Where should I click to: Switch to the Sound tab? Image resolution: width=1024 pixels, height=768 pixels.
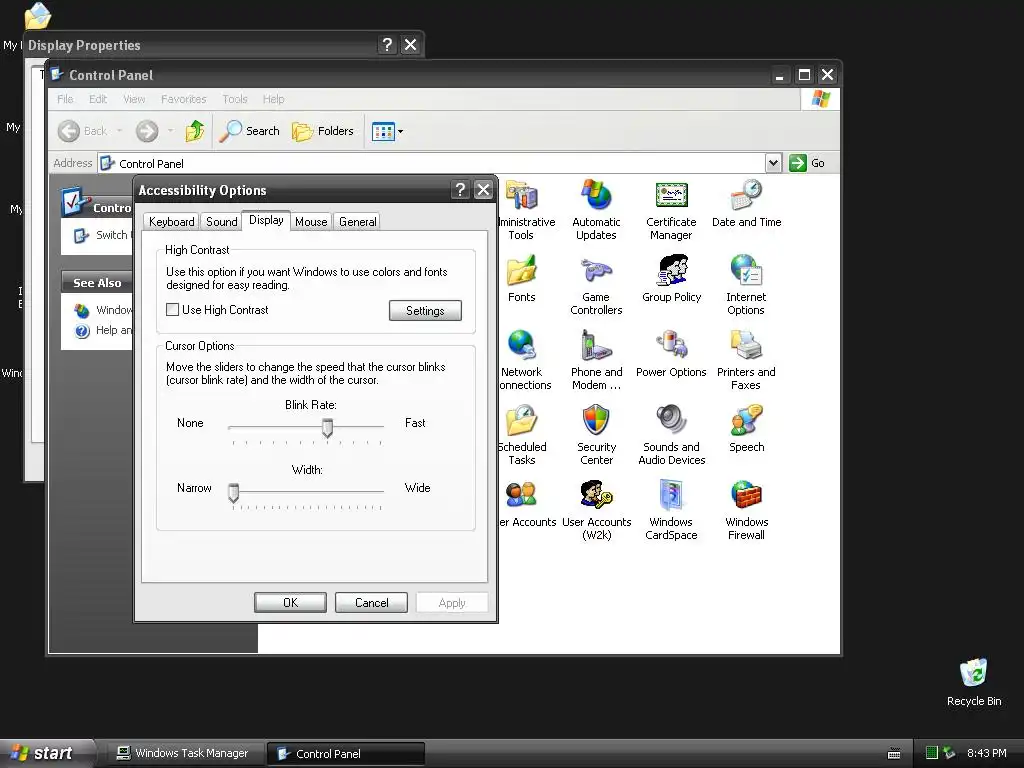click(221, 221)
